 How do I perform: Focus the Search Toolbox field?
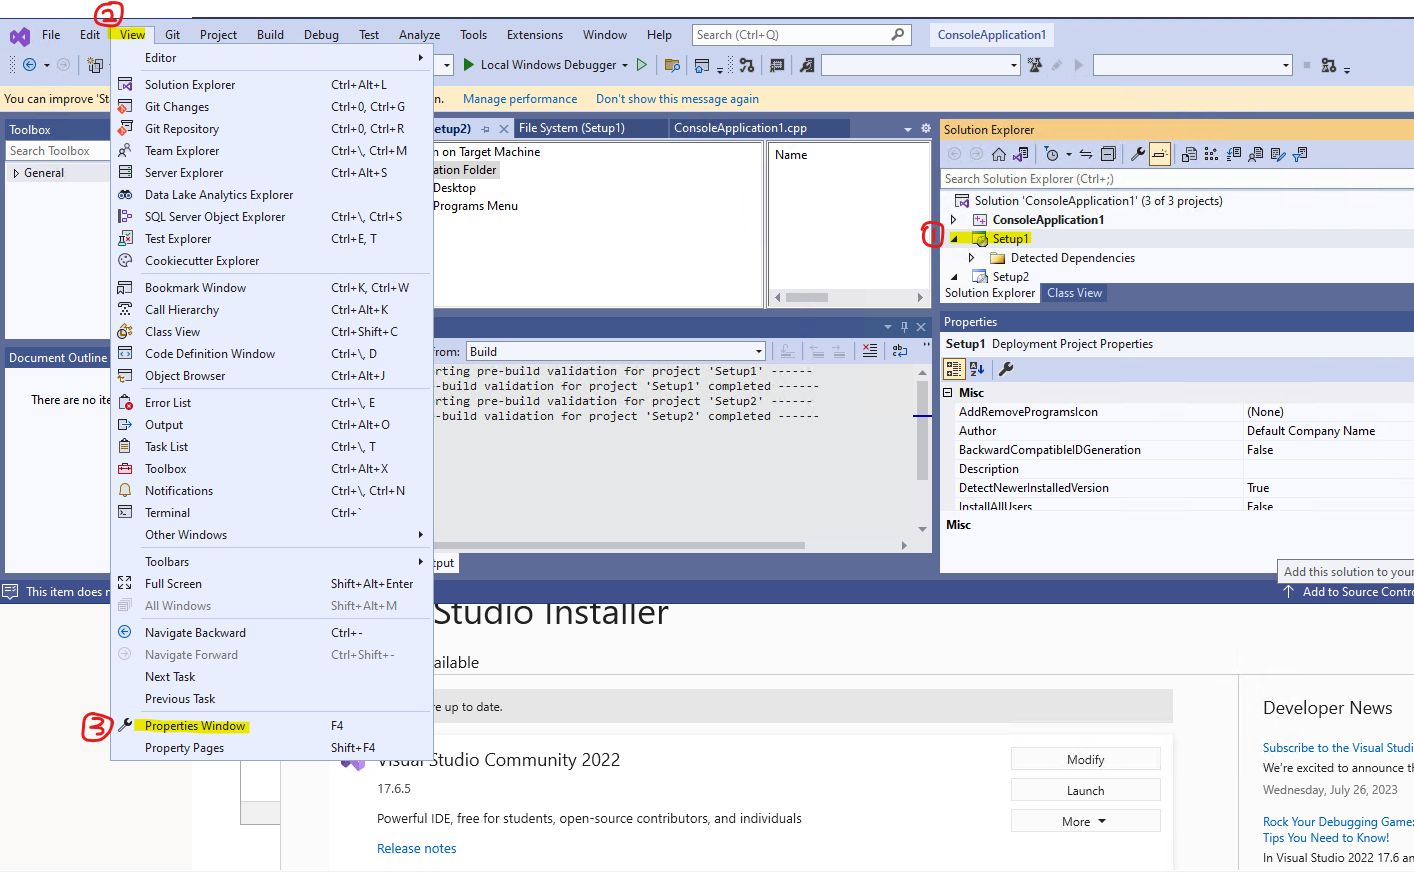tap(58, 151)
